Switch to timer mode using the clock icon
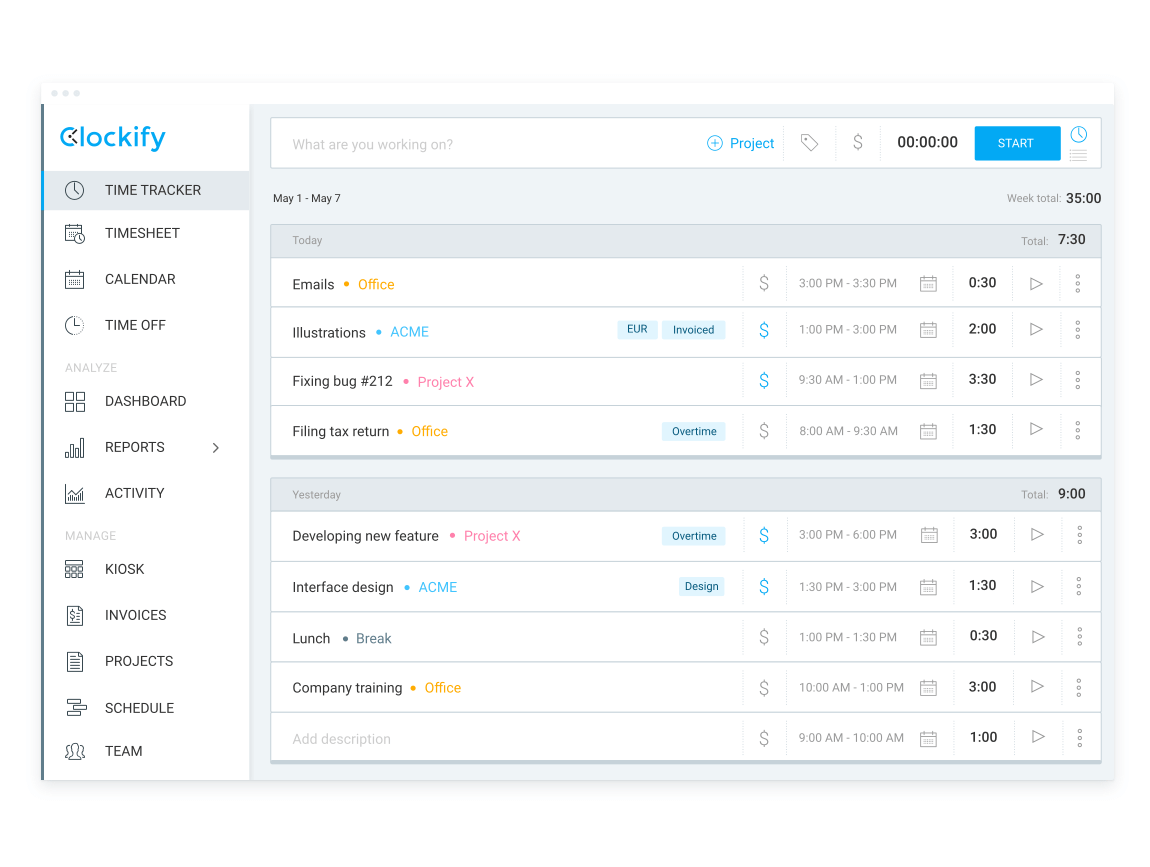1150x867 pixels. click(x=1078, y=134)
